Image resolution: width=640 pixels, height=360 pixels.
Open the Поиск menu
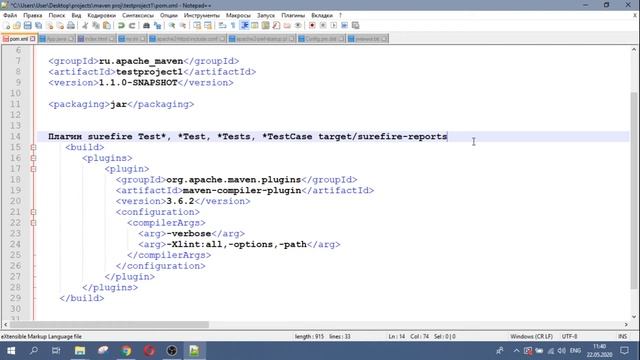[x=57, y=15]
